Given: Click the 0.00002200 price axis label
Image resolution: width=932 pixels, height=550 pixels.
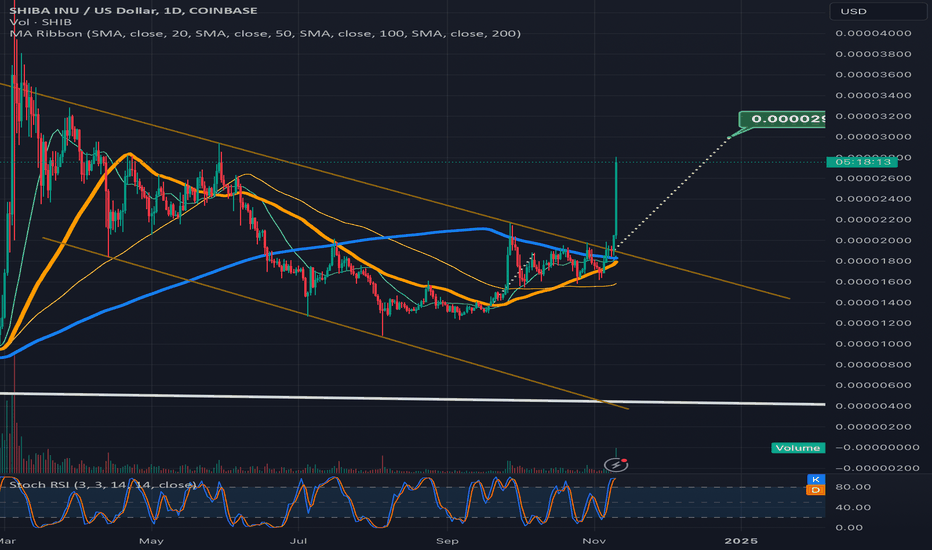Looking at the screenshot, I should coord(873,219).
